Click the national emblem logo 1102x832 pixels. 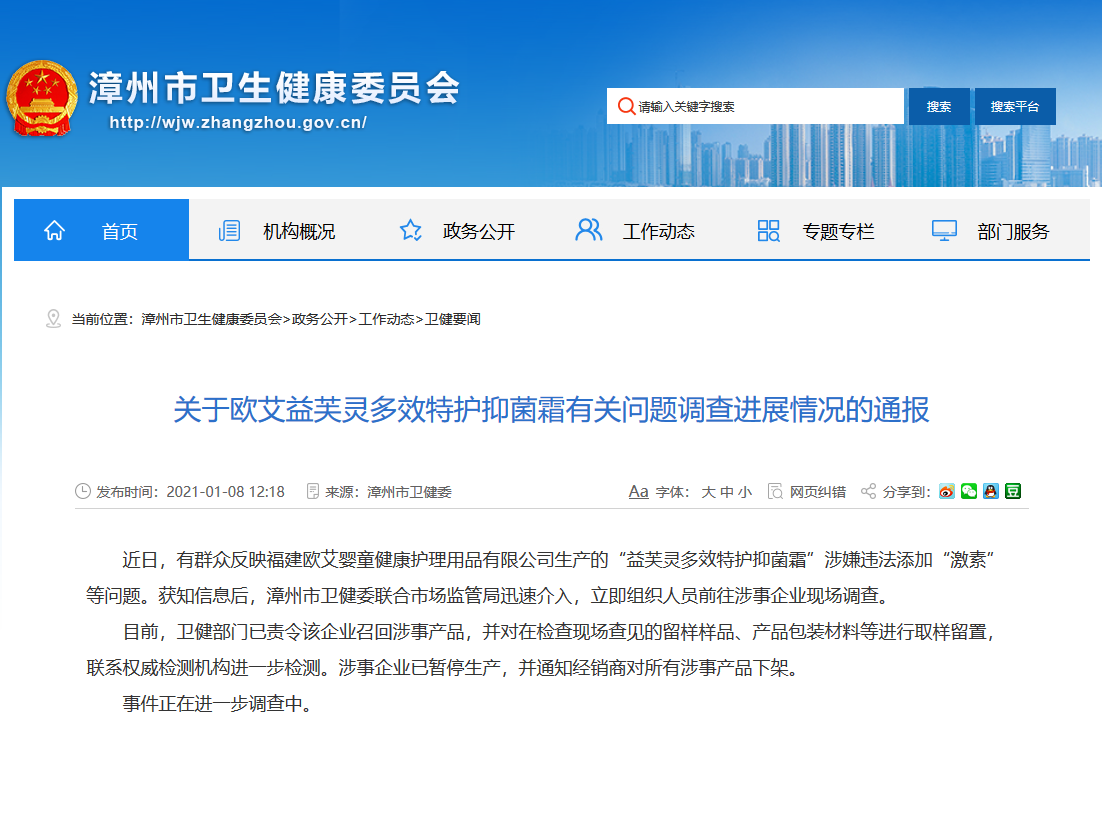41,99
